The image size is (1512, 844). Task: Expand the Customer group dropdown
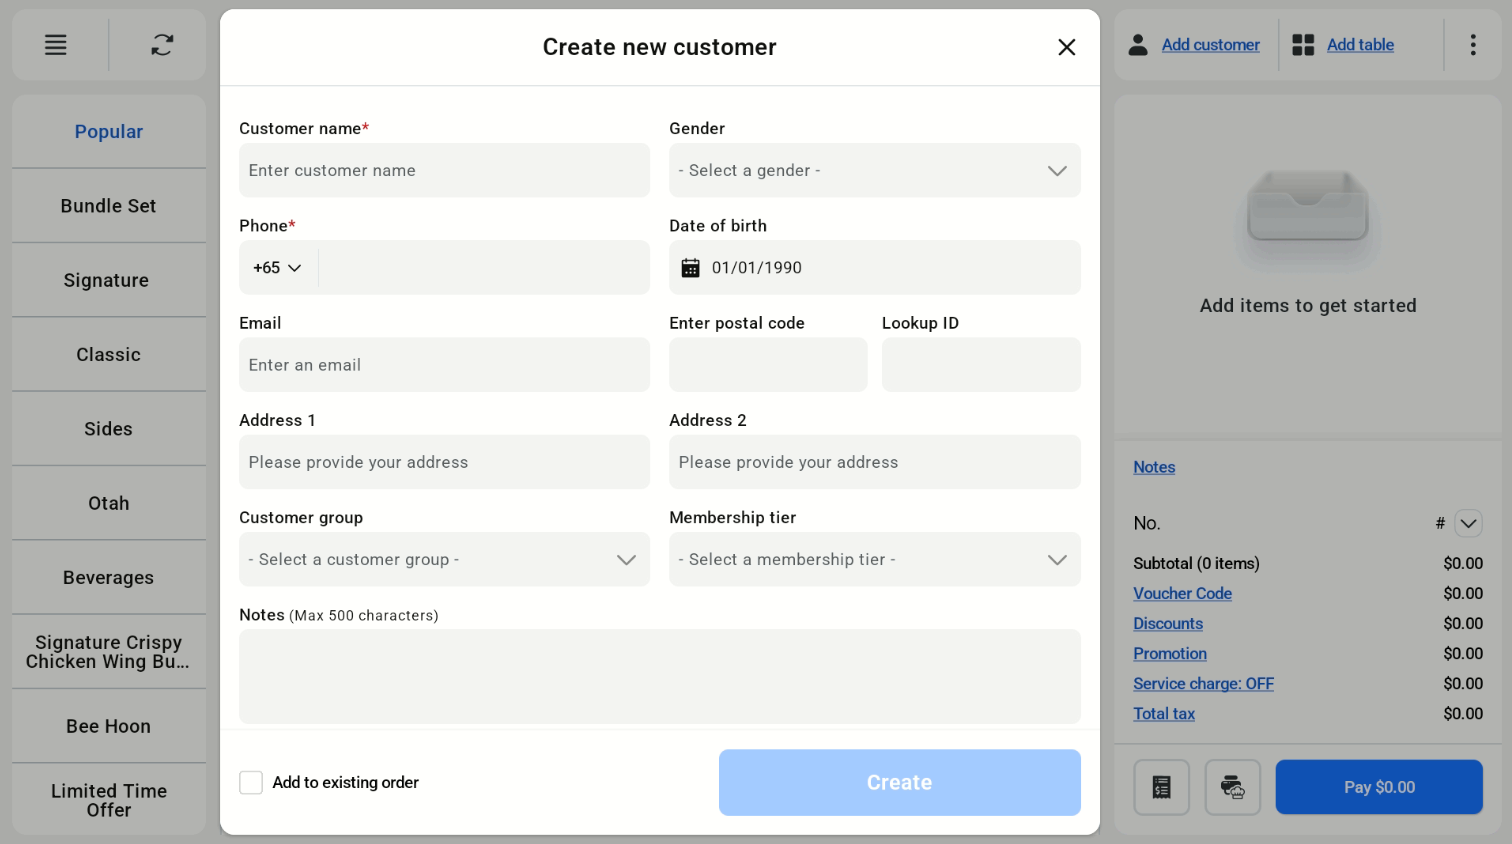[x=444, y=559]
